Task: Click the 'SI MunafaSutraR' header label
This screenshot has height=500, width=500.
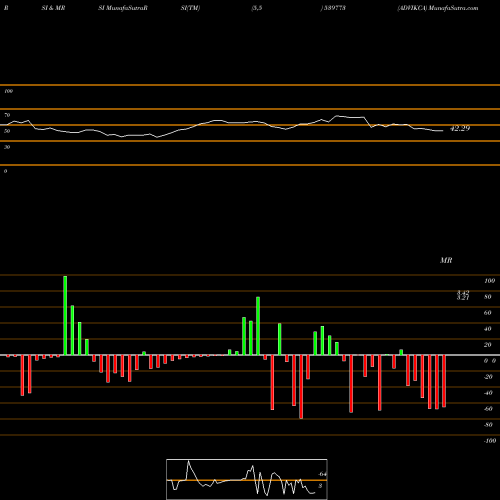Action: coord(123,8)
